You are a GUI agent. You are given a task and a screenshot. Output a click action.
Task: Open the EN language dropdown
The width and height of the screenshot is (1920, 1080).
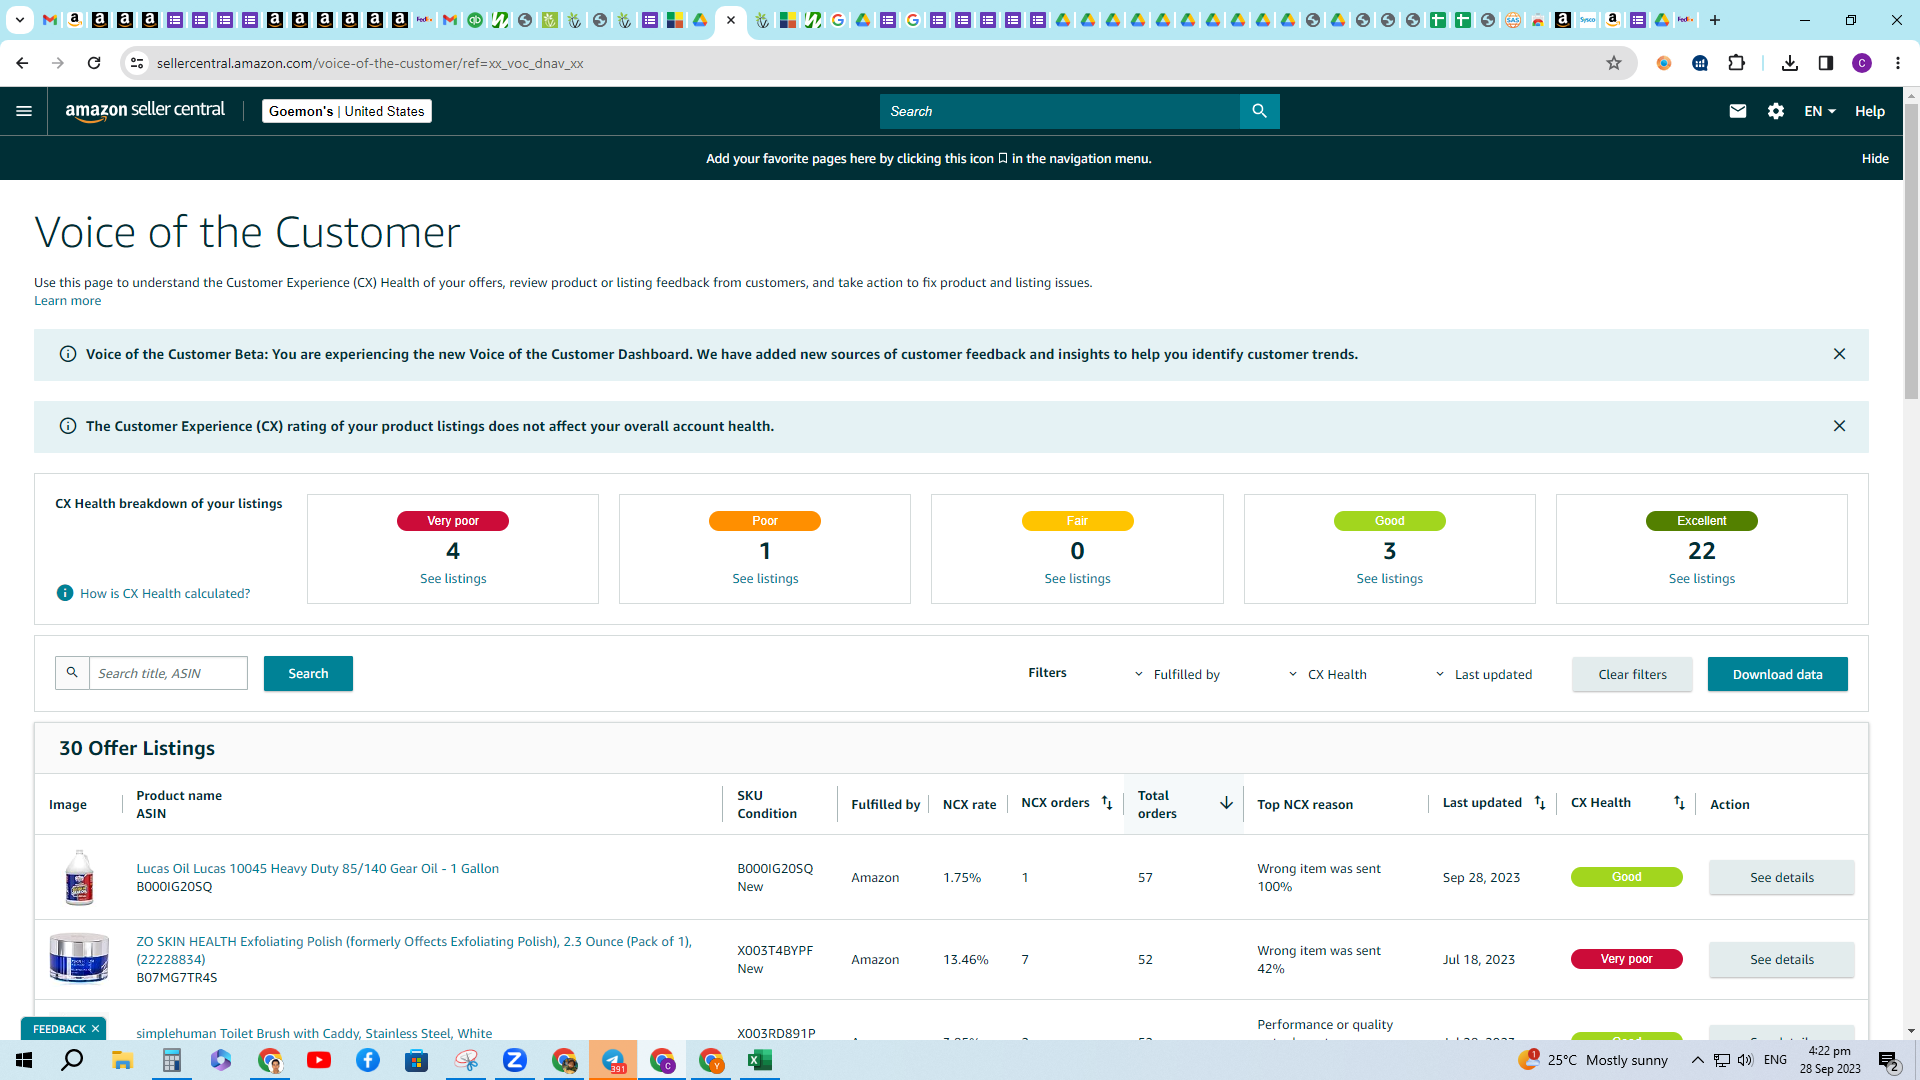point(1820,111)
